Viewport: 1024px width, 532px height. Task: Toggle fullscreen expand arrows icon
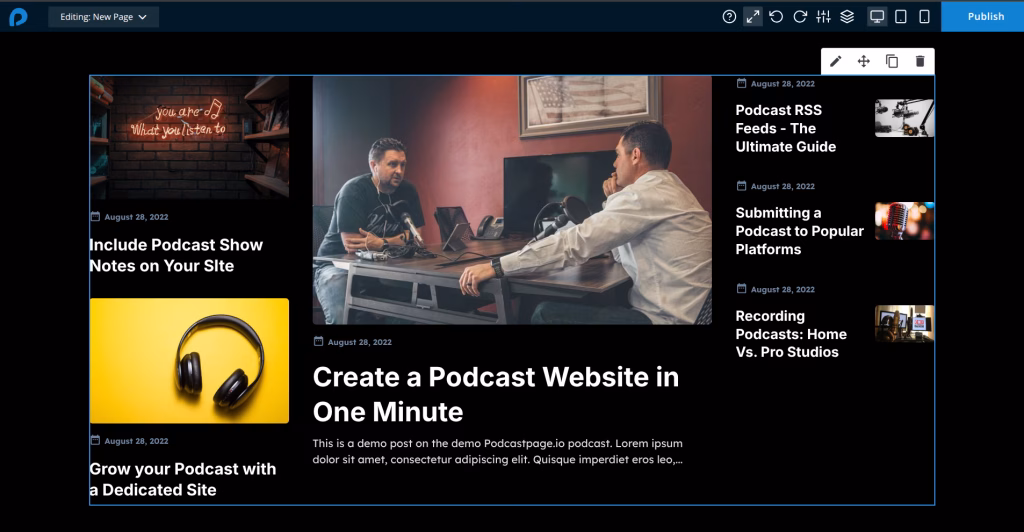click(753, 17)
